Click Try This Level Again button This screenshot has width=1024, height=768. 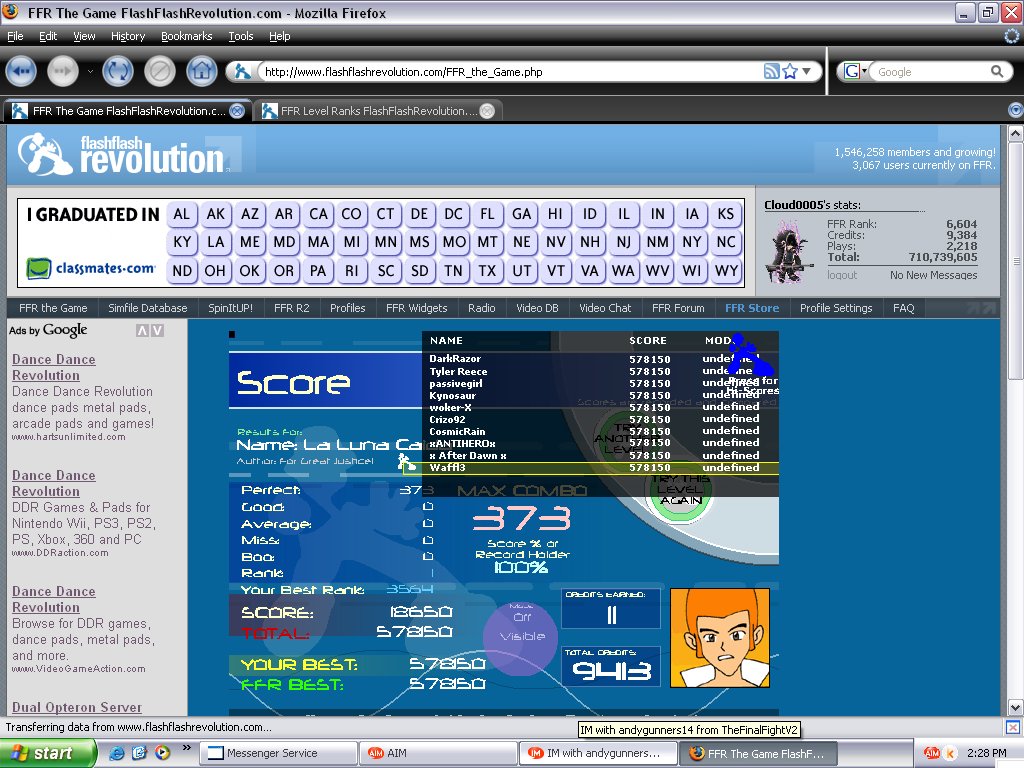pyautogui.click(x=680, y=490)
